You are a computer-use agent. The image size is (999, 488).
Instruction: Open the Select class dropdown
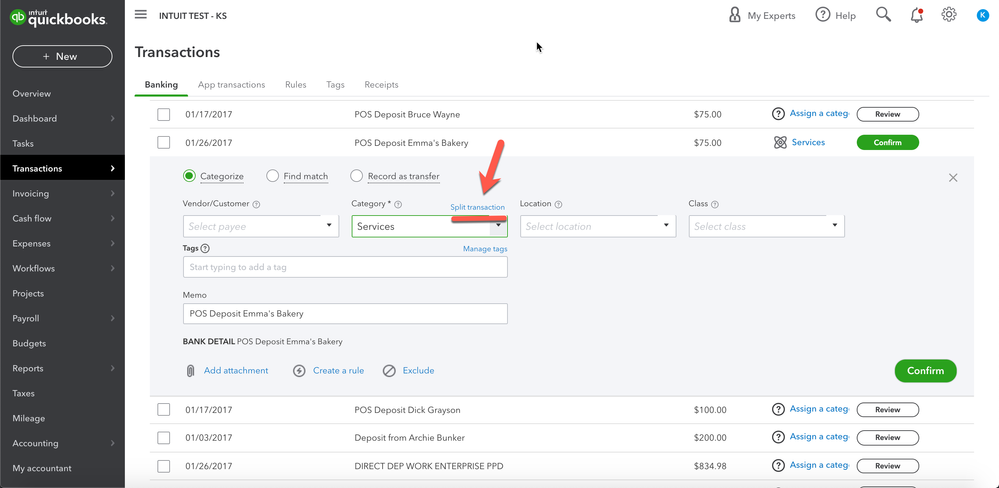pos(766,226)
